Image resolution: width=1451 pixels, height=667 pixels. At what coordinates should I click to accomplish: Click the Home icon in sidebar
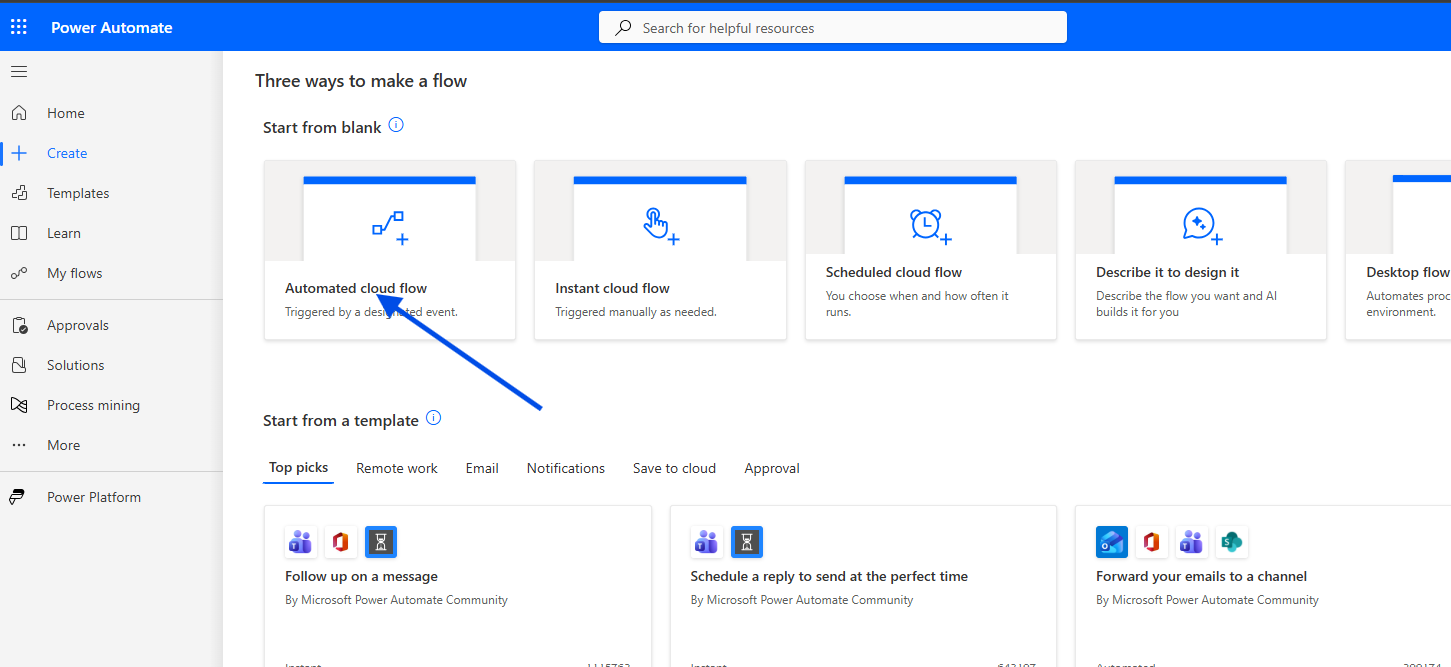point(19,113)
